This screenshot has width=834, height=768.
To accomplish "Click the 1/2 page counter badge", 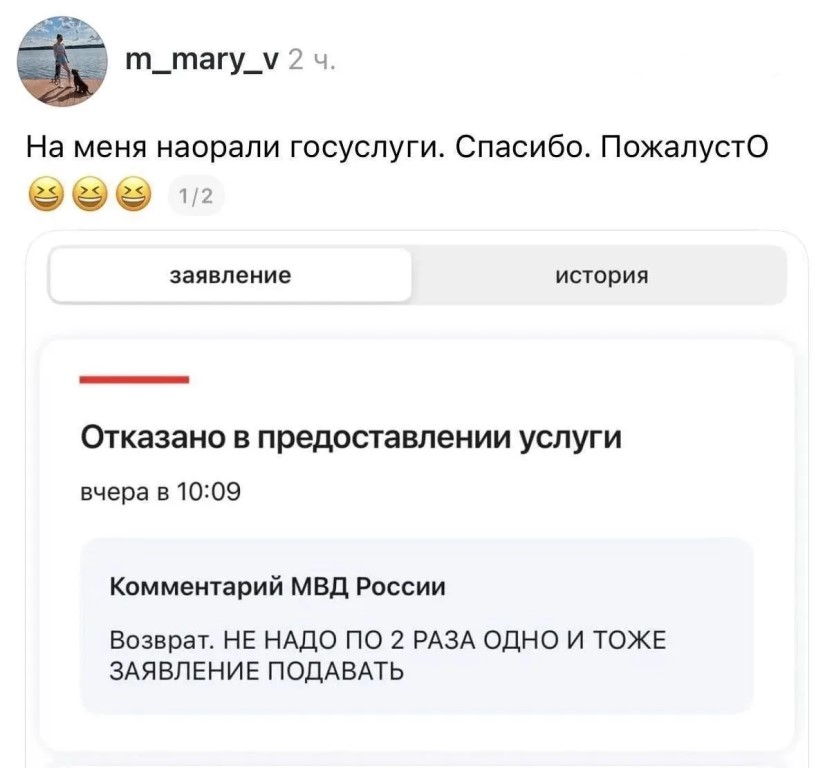I will (196, 197).
